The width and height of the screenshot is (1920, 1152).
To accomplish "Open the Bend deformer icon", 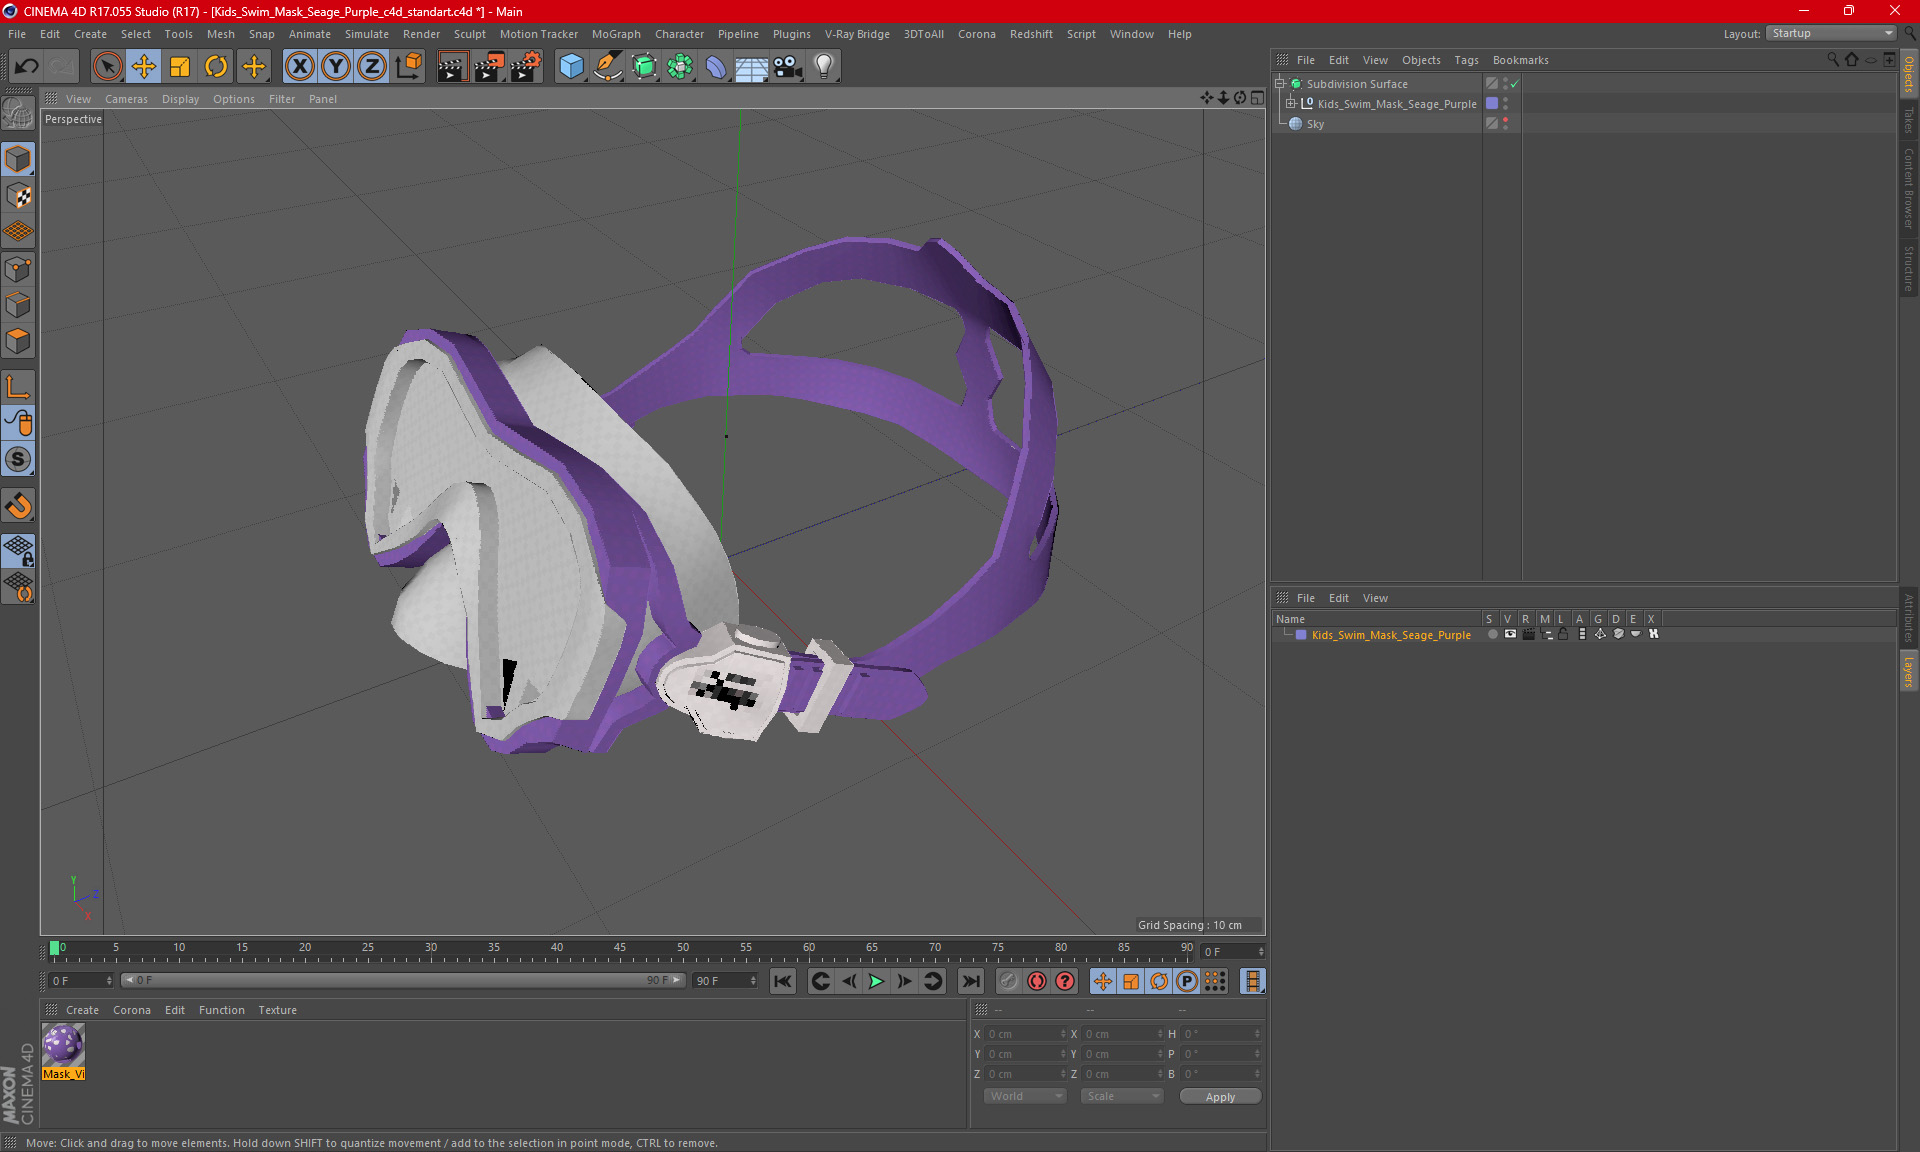I will click(x=716, y=66).
